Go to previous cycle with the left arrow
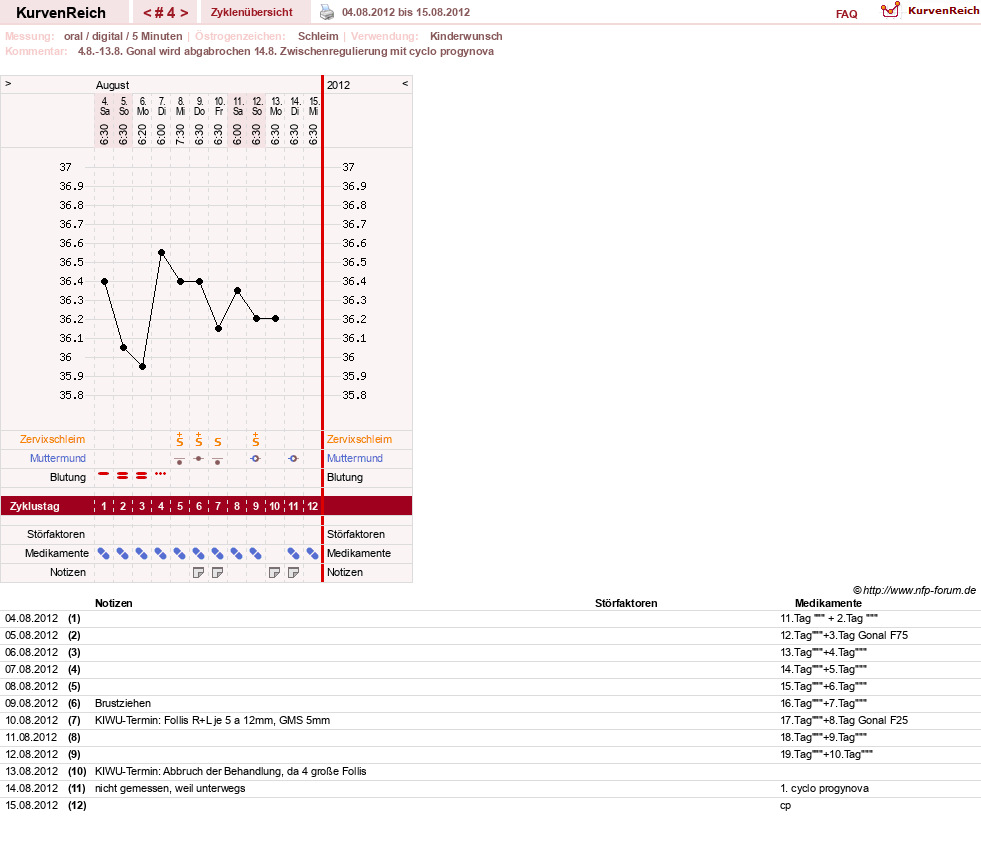 [147, 13]
